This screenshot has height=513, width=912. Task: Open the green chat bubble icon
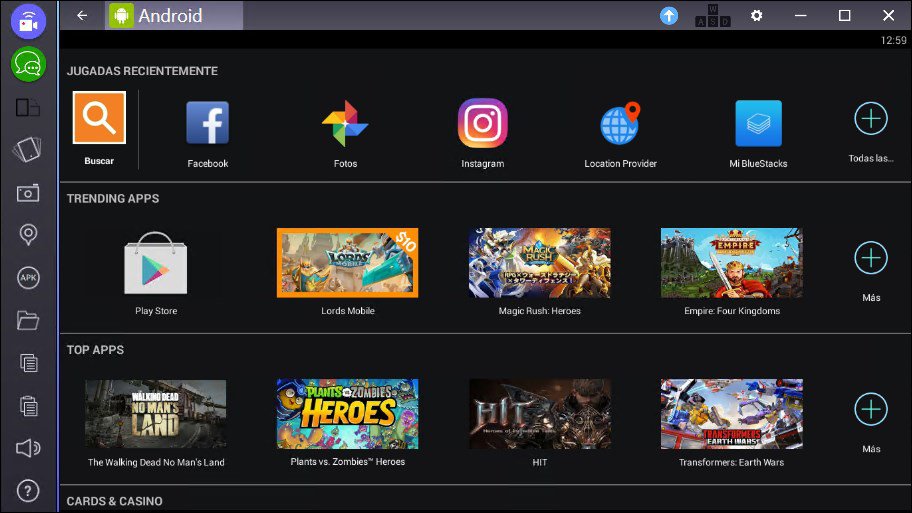click(x=28, y=64)
